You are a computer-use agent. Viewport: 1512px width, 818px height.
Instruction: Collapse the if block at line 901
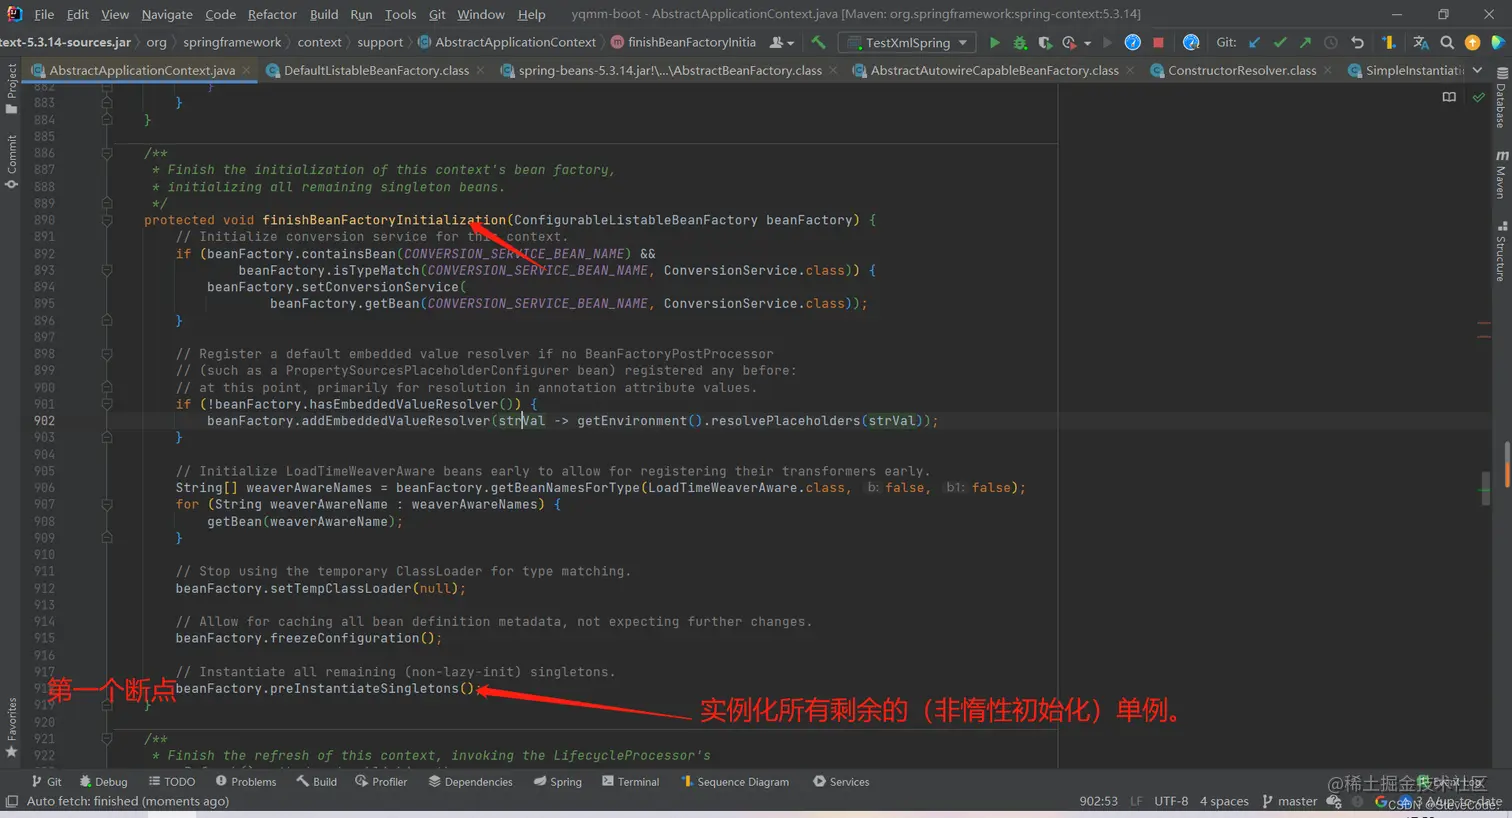pos(106,405)
